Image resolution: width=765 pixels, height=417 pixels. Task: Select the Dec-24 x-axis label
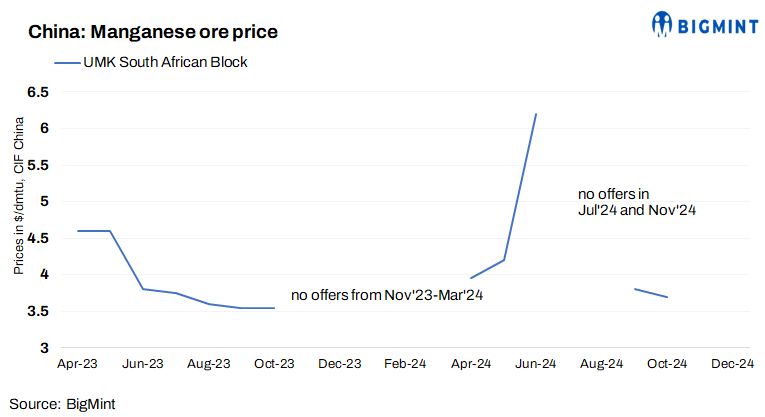[732, 364]
